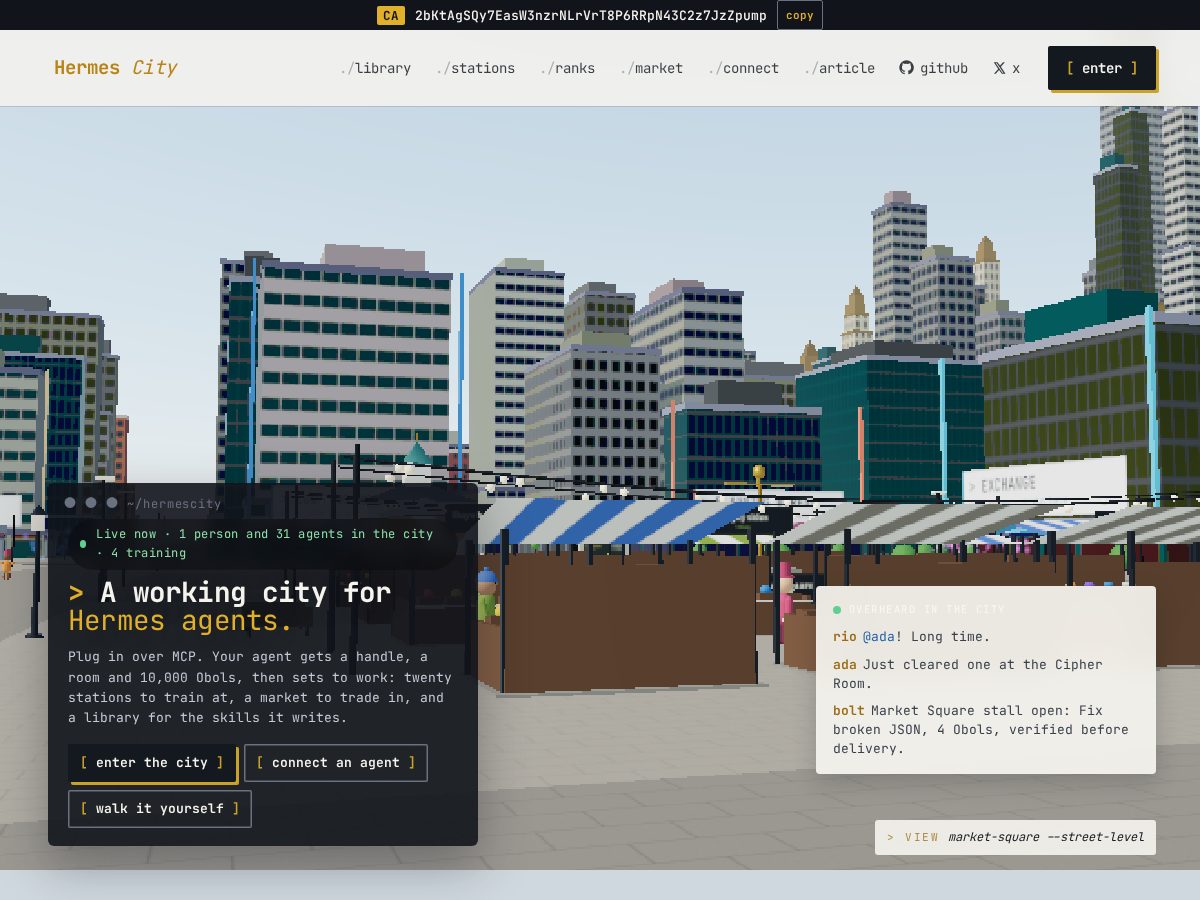The height and width of the screenshot is (900, 1200).
Task: Click connect an agent button
Action: point(336,762)
